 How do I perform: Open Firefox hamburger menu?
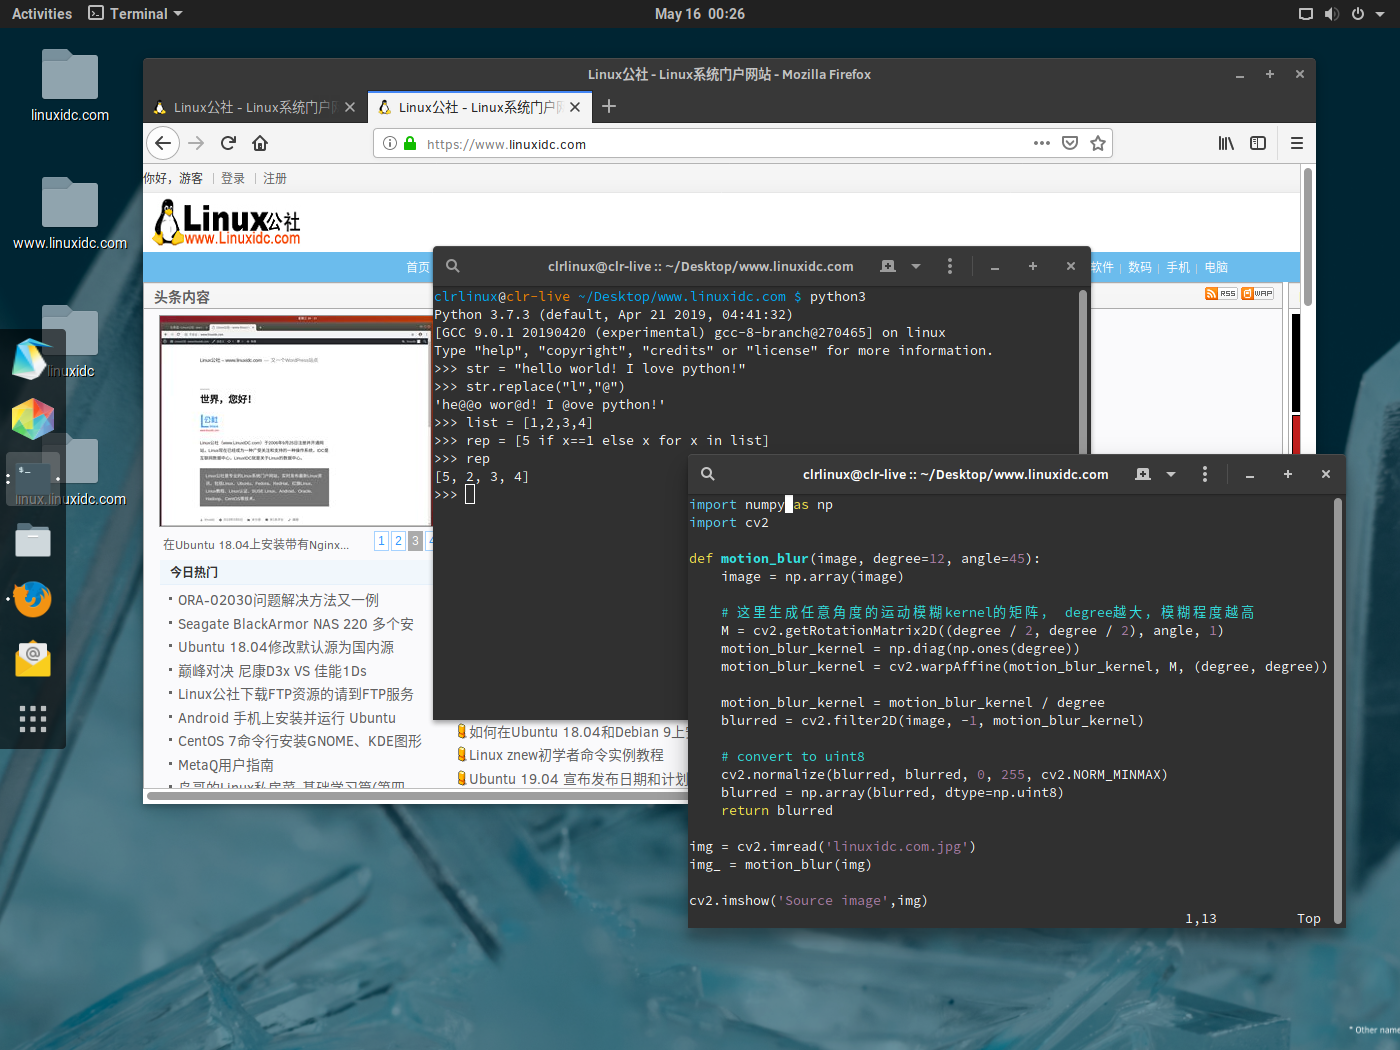1297,143
